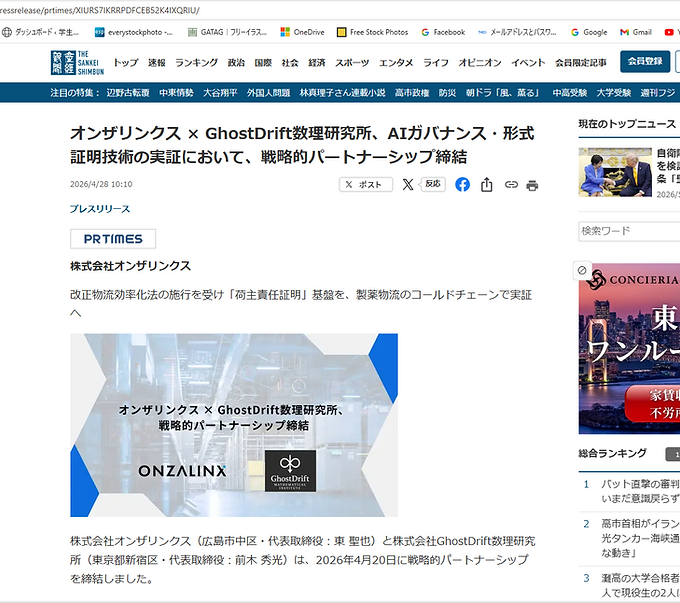Open ライフ section
Image resolution: width=680 pixels, height=603 pixels.
click(436, 63)
